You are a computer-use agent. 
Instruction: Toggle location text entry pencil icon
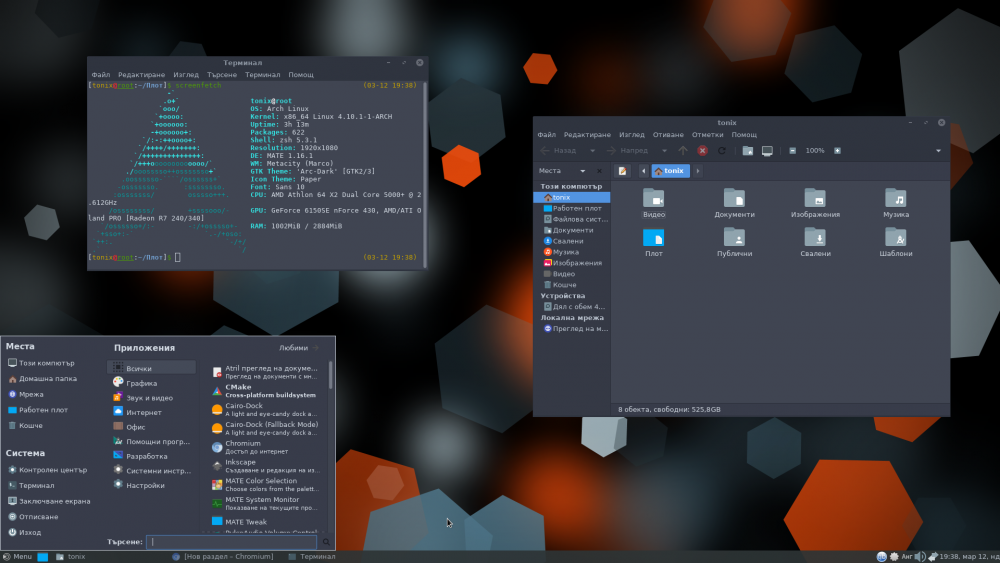(622, 171)
